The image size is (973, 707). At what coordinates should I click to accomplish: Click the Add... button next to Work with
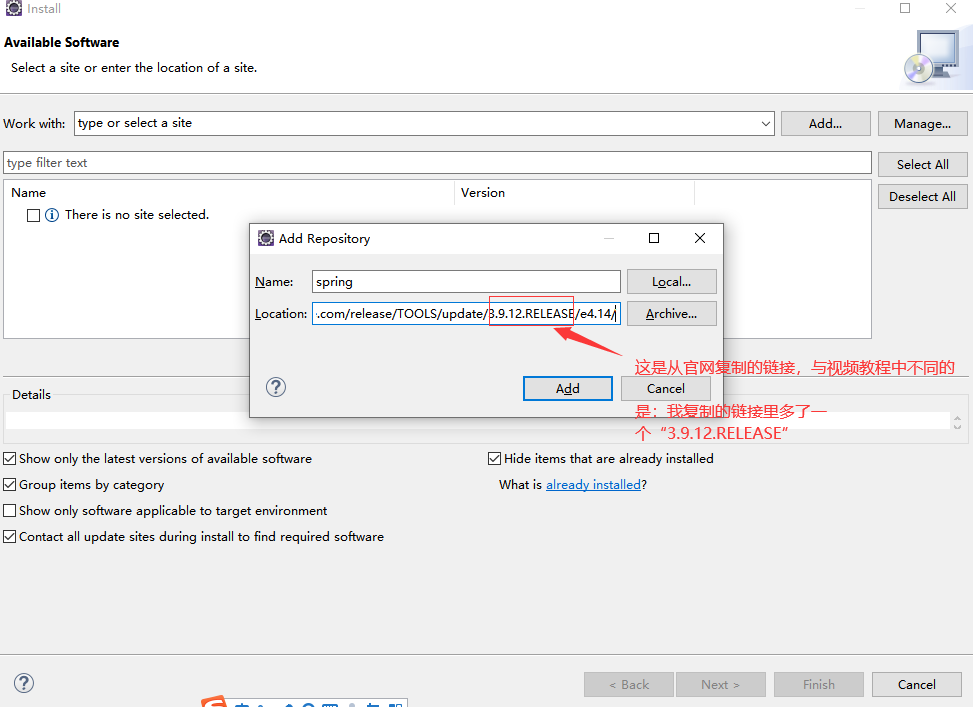[825, 124]
